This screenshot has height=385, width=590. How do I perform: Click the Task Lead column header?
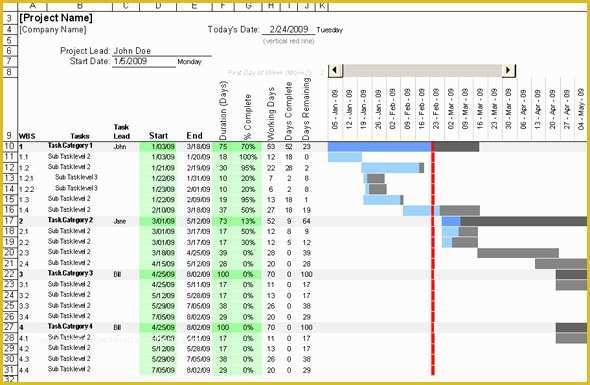(x=122, y=132)
